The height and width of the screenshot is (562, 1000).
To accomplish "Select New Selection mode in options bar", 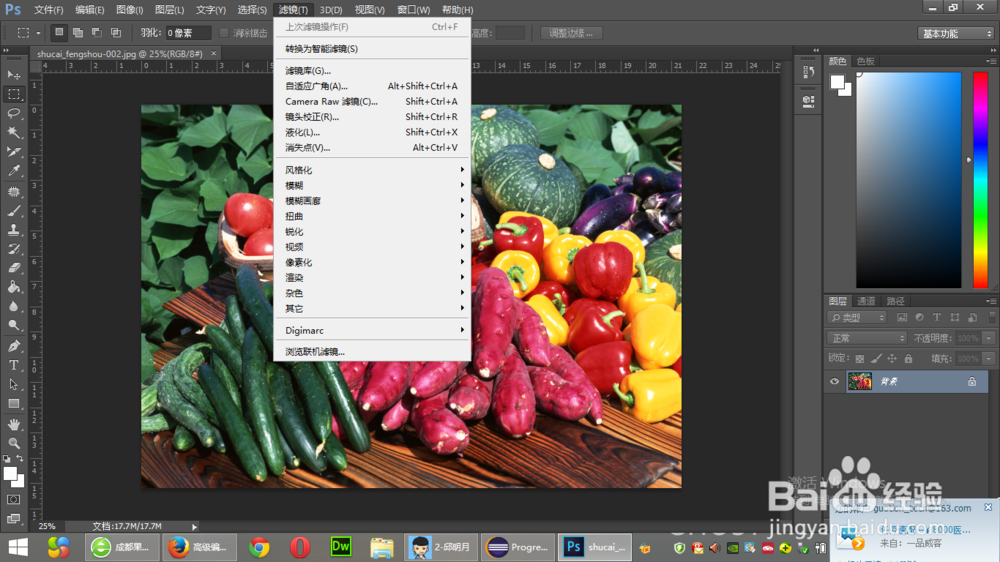I will tap(59, 33).
